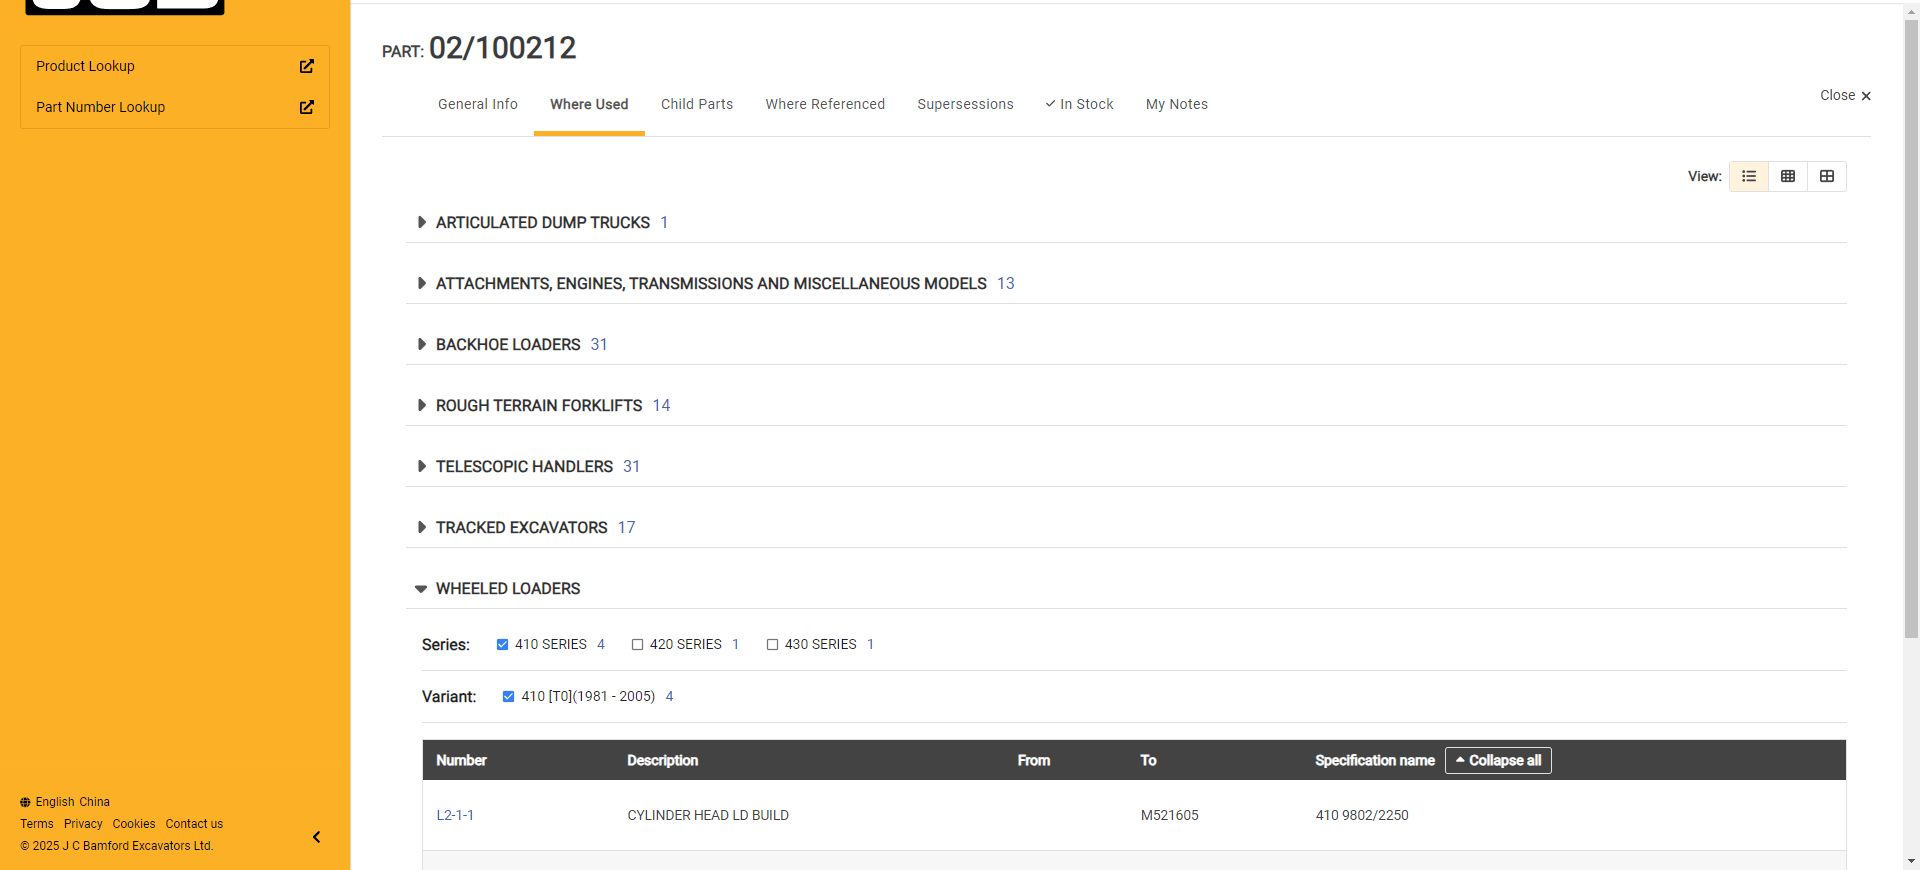Switch to table grid view icon

click(1787, 176)
